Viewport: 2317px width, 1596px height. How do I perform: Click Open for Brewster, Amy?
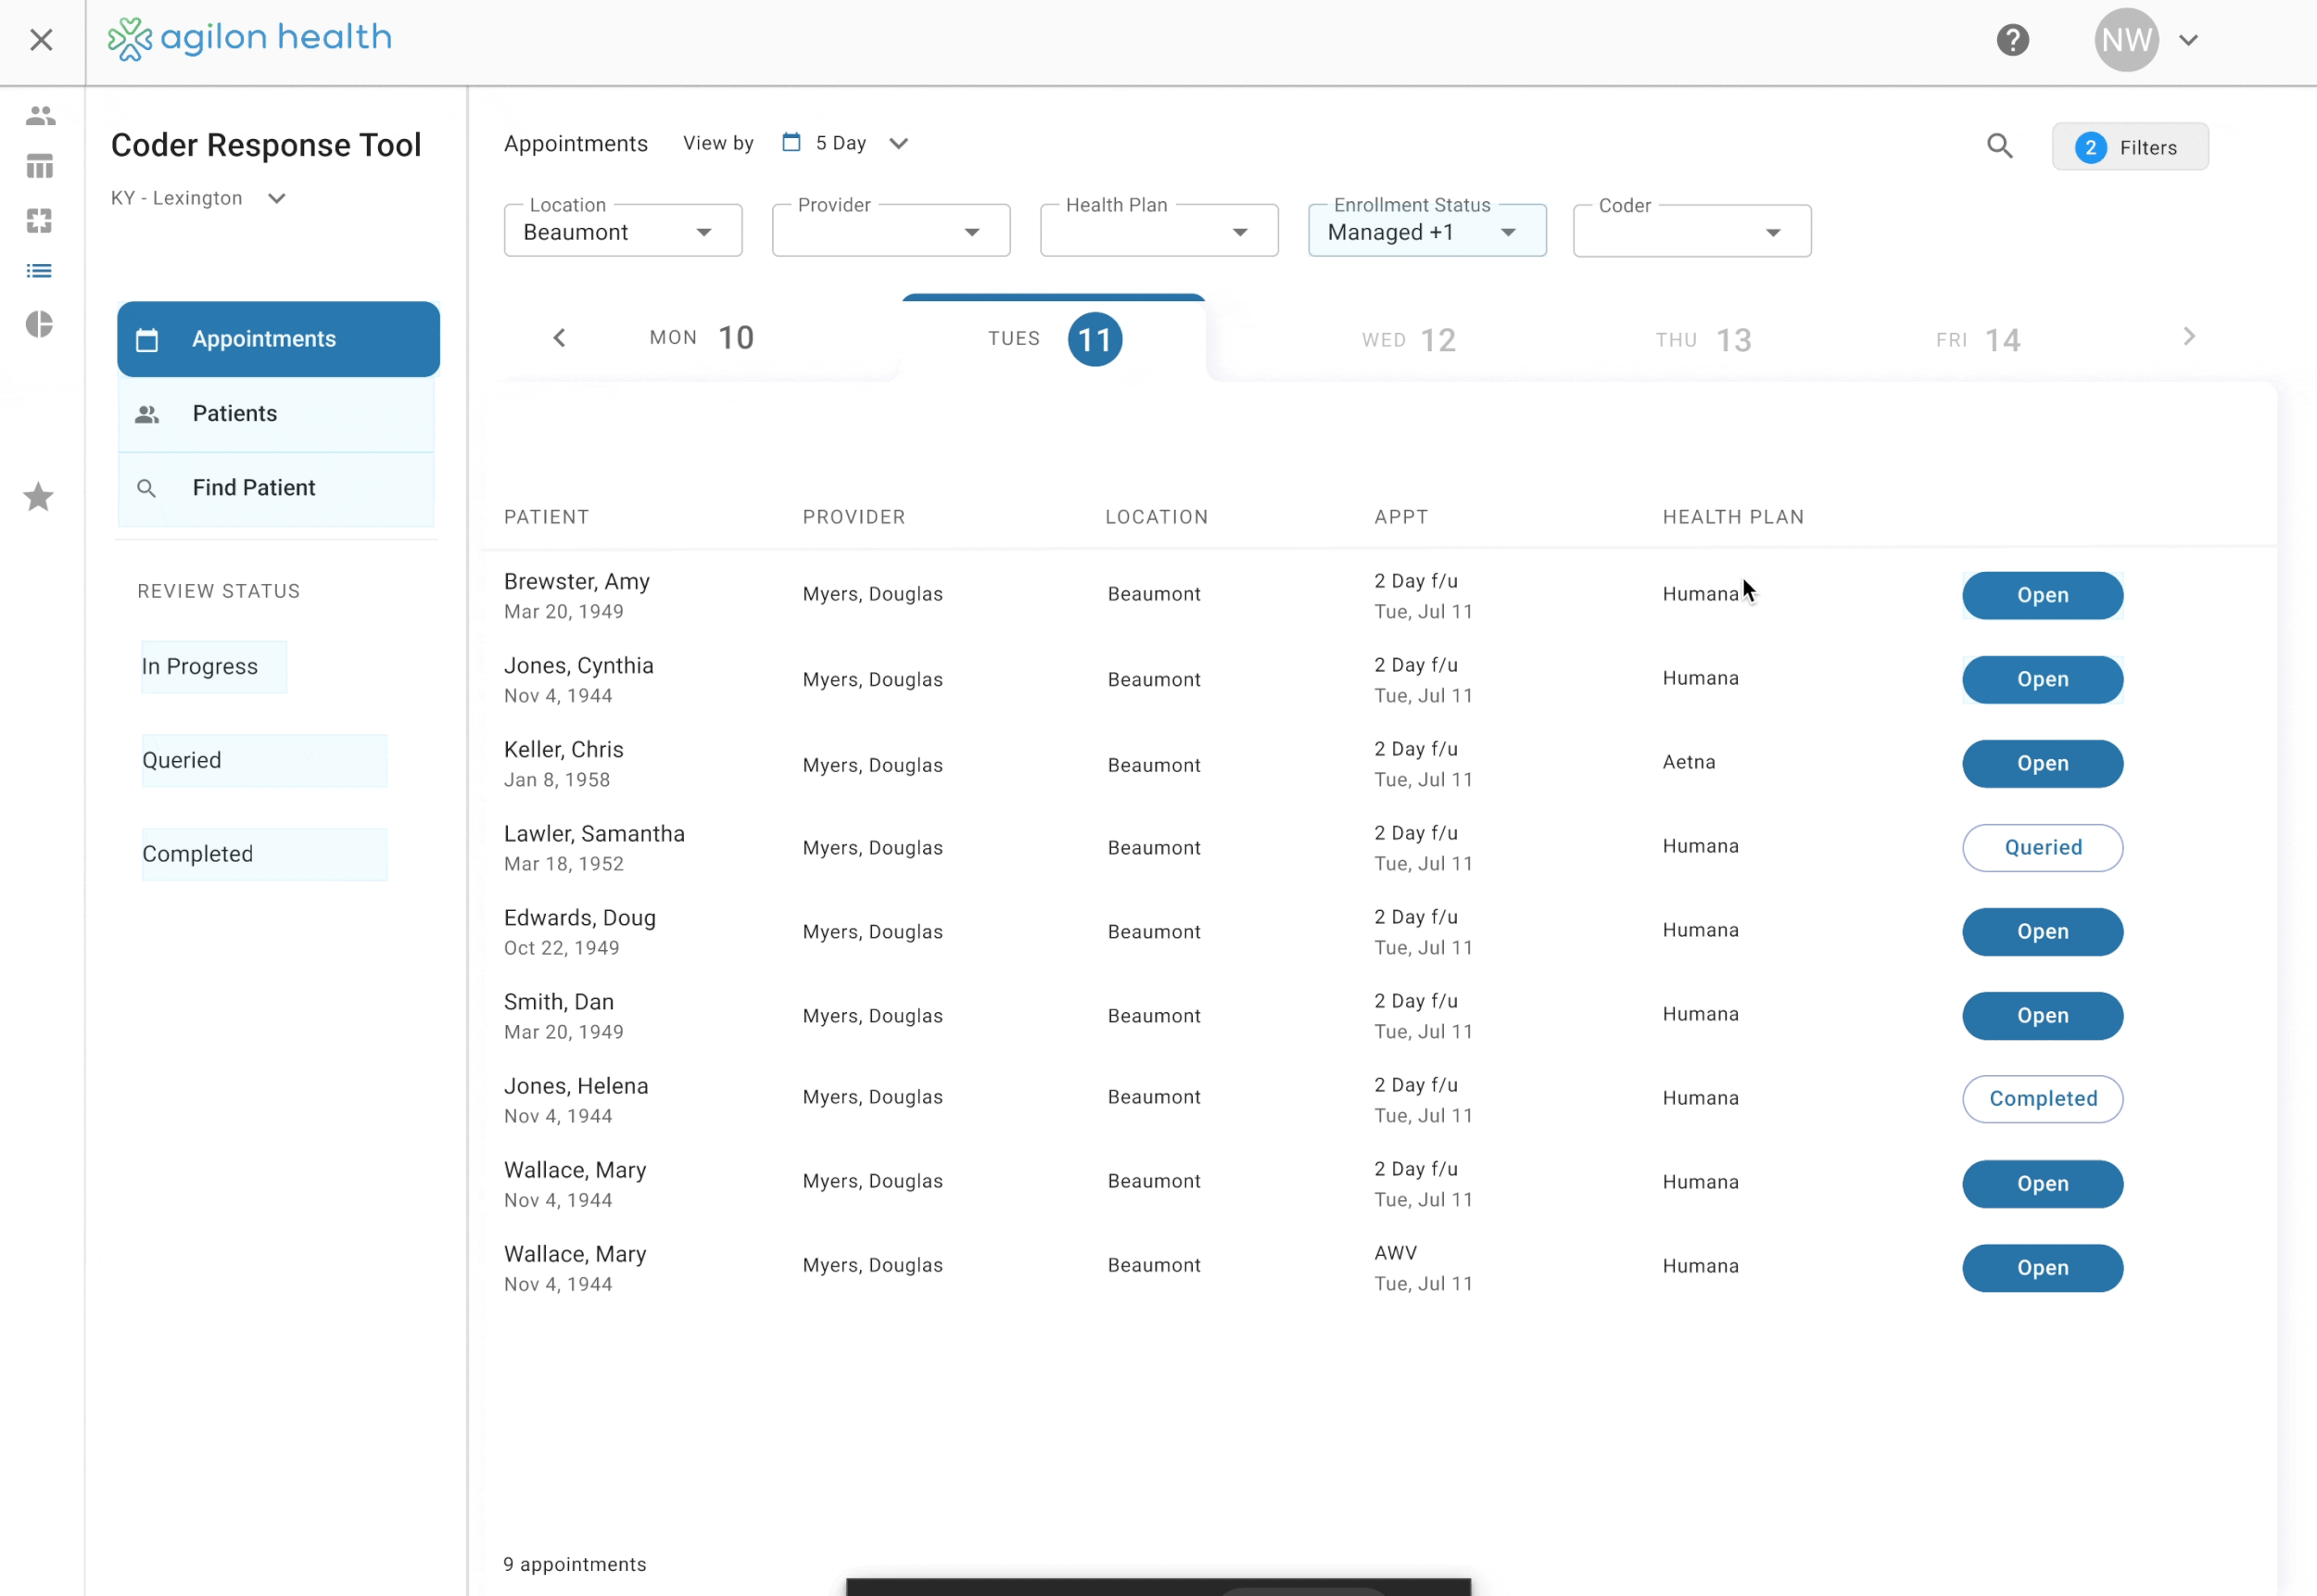pos(2042,596)
